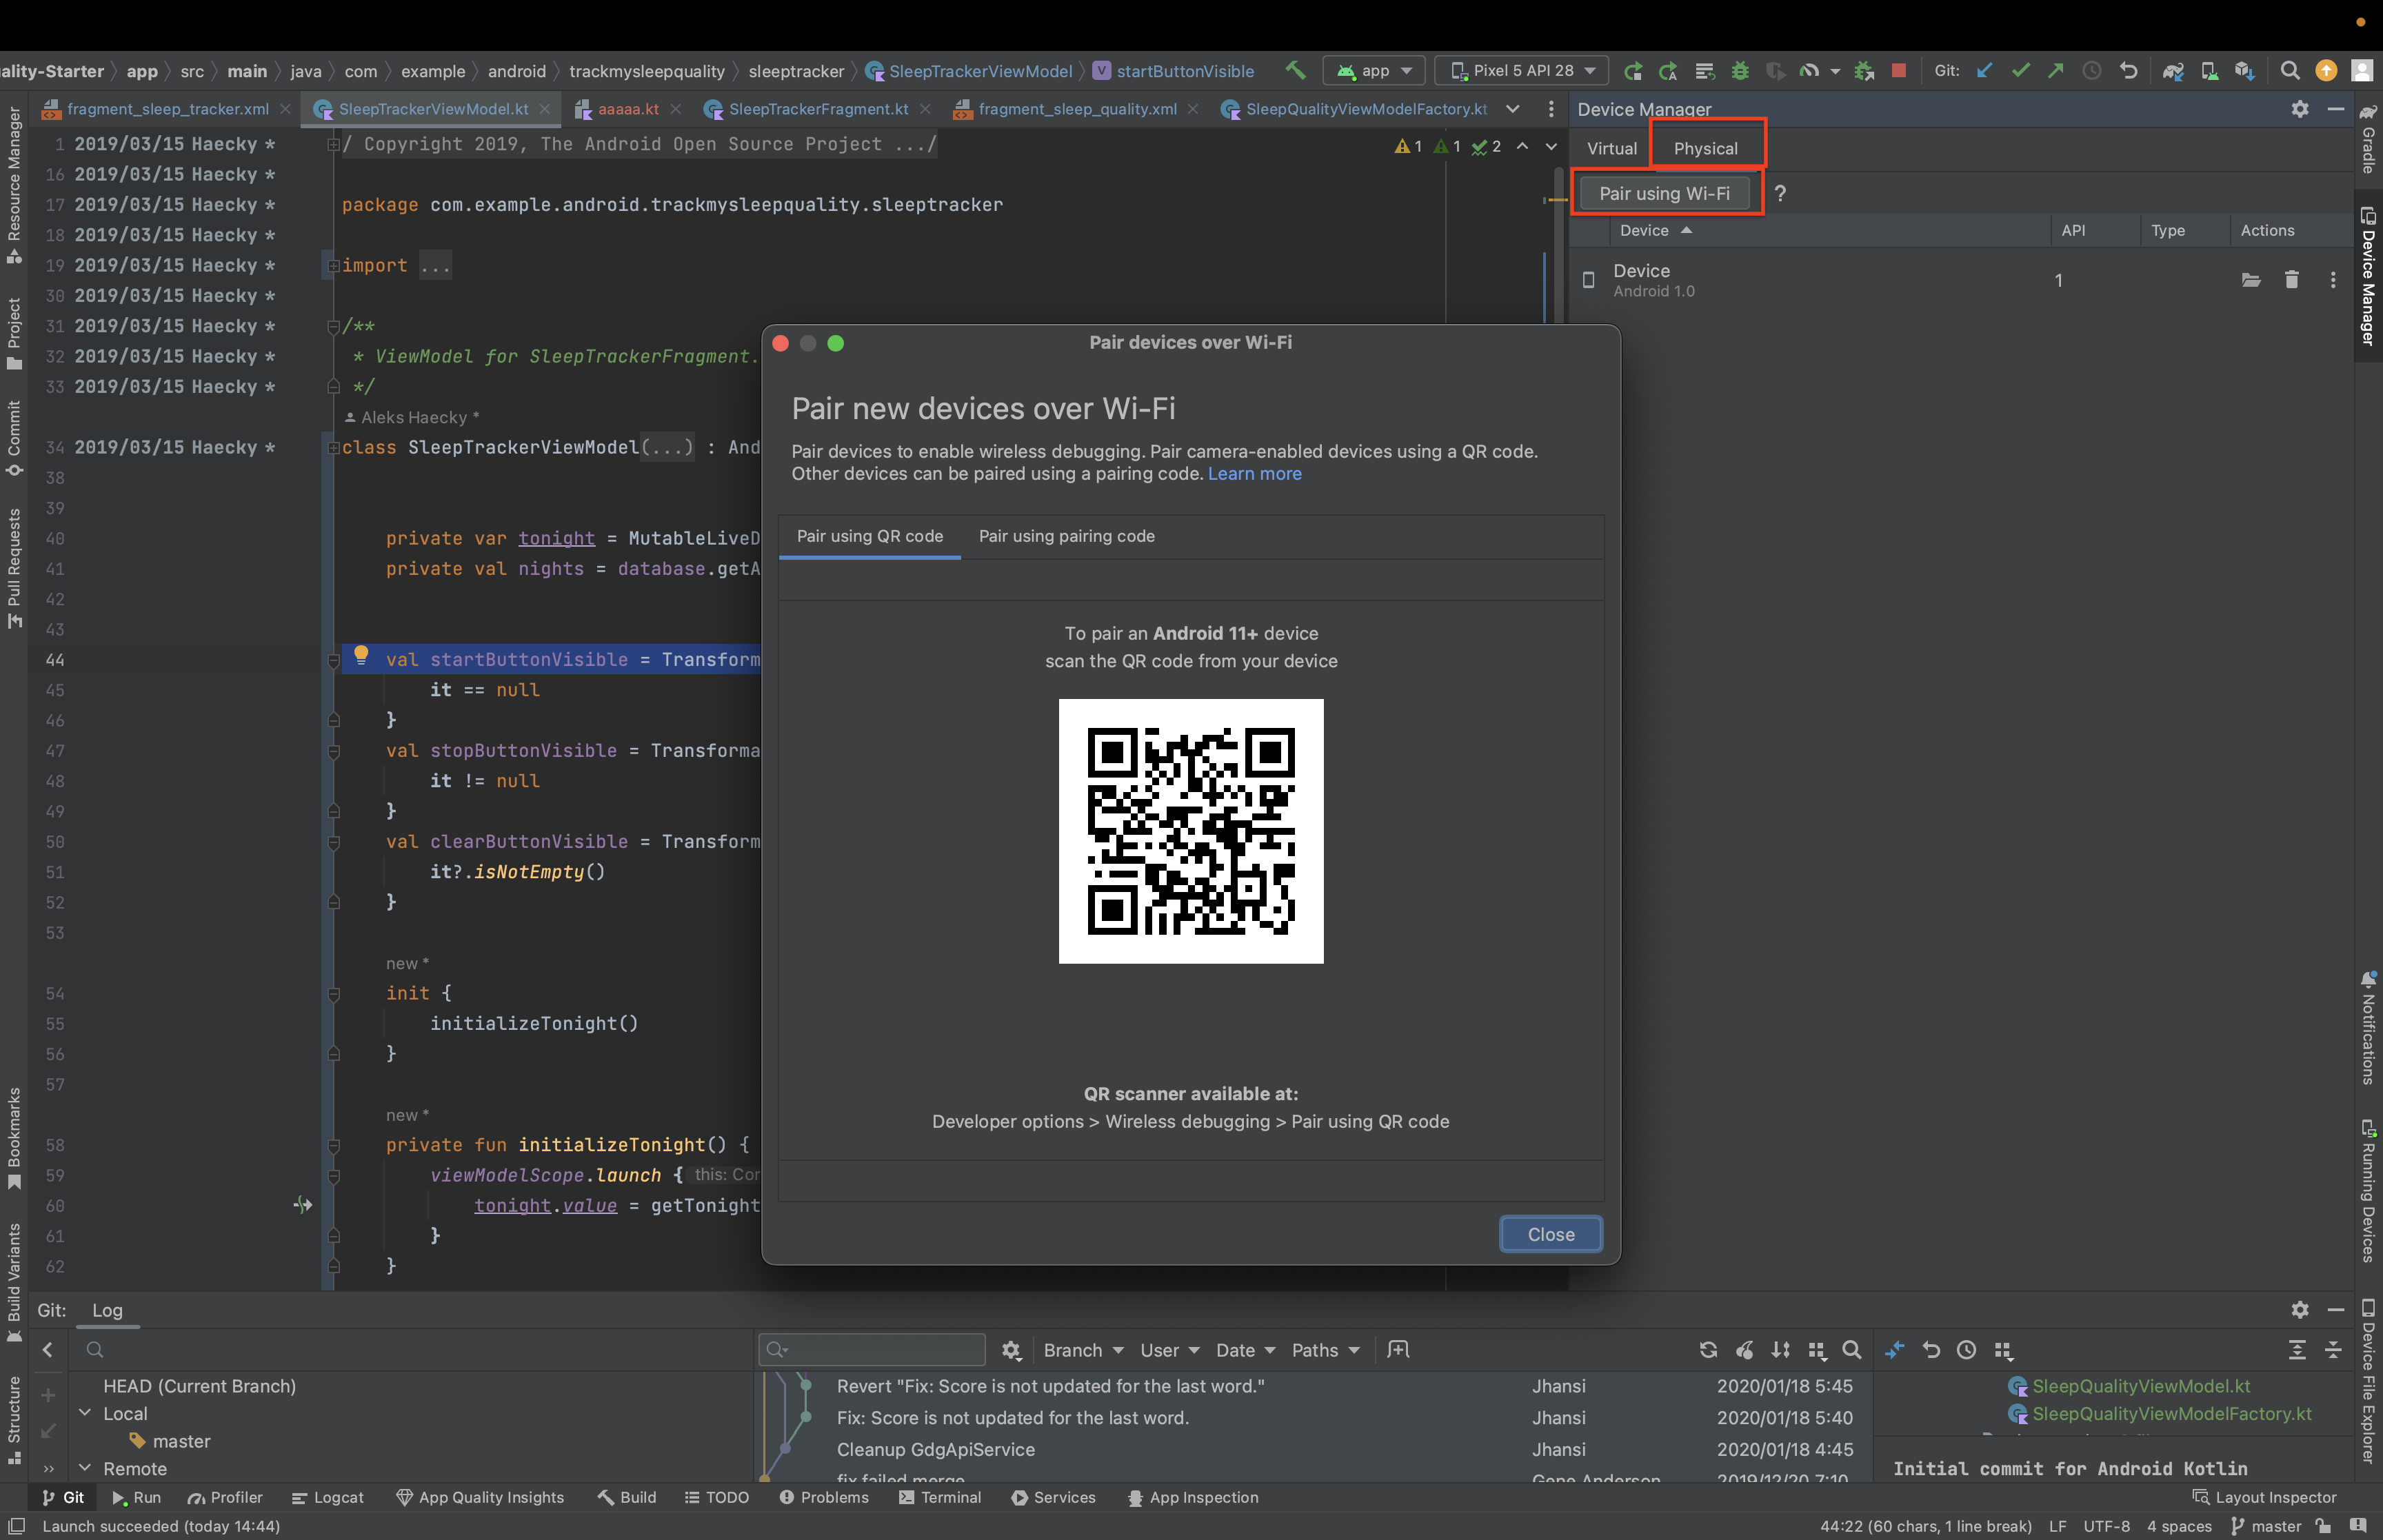Open the fragment_sleep_tracker.xml editor tab
The image size is (2383, 1540).
pyautogui.click(x=167, y=109)
